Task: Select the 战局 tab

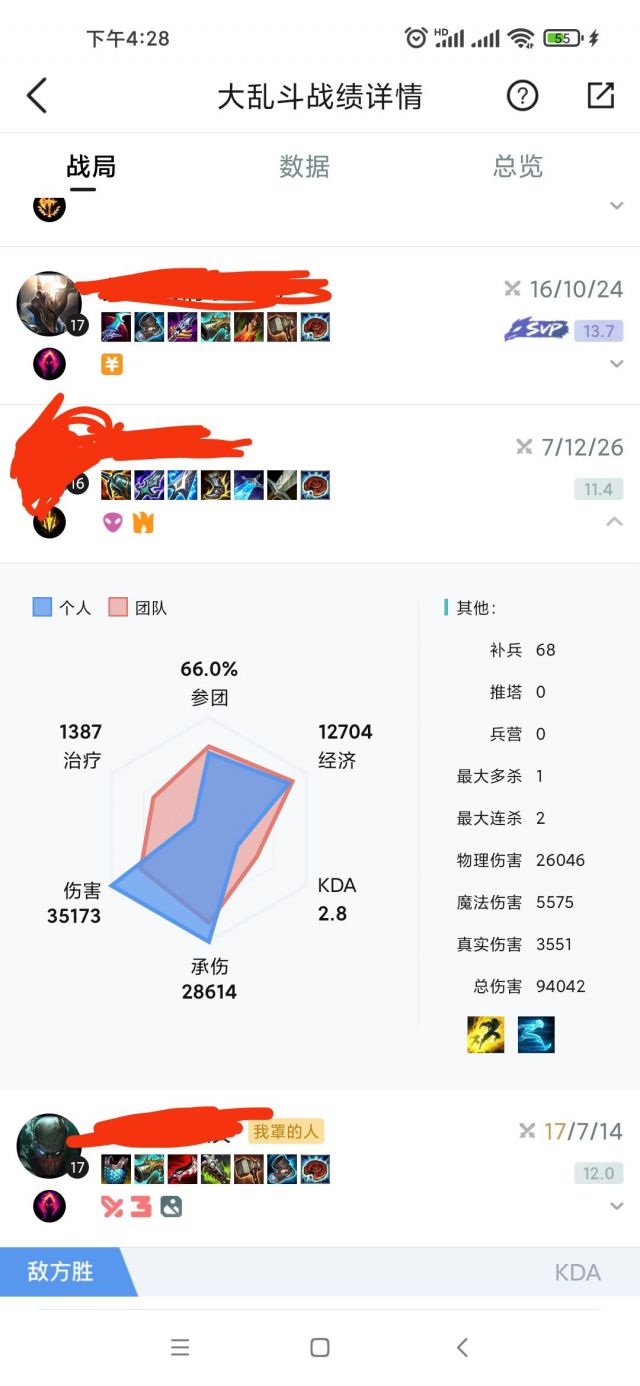Action: coord(91,166)
